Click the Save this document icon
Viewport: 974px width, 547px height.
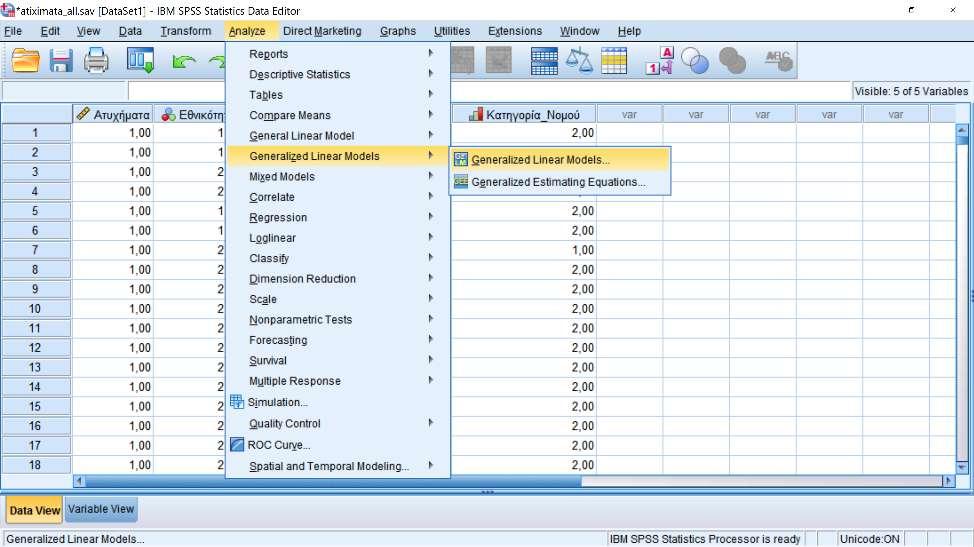point(61,61)
